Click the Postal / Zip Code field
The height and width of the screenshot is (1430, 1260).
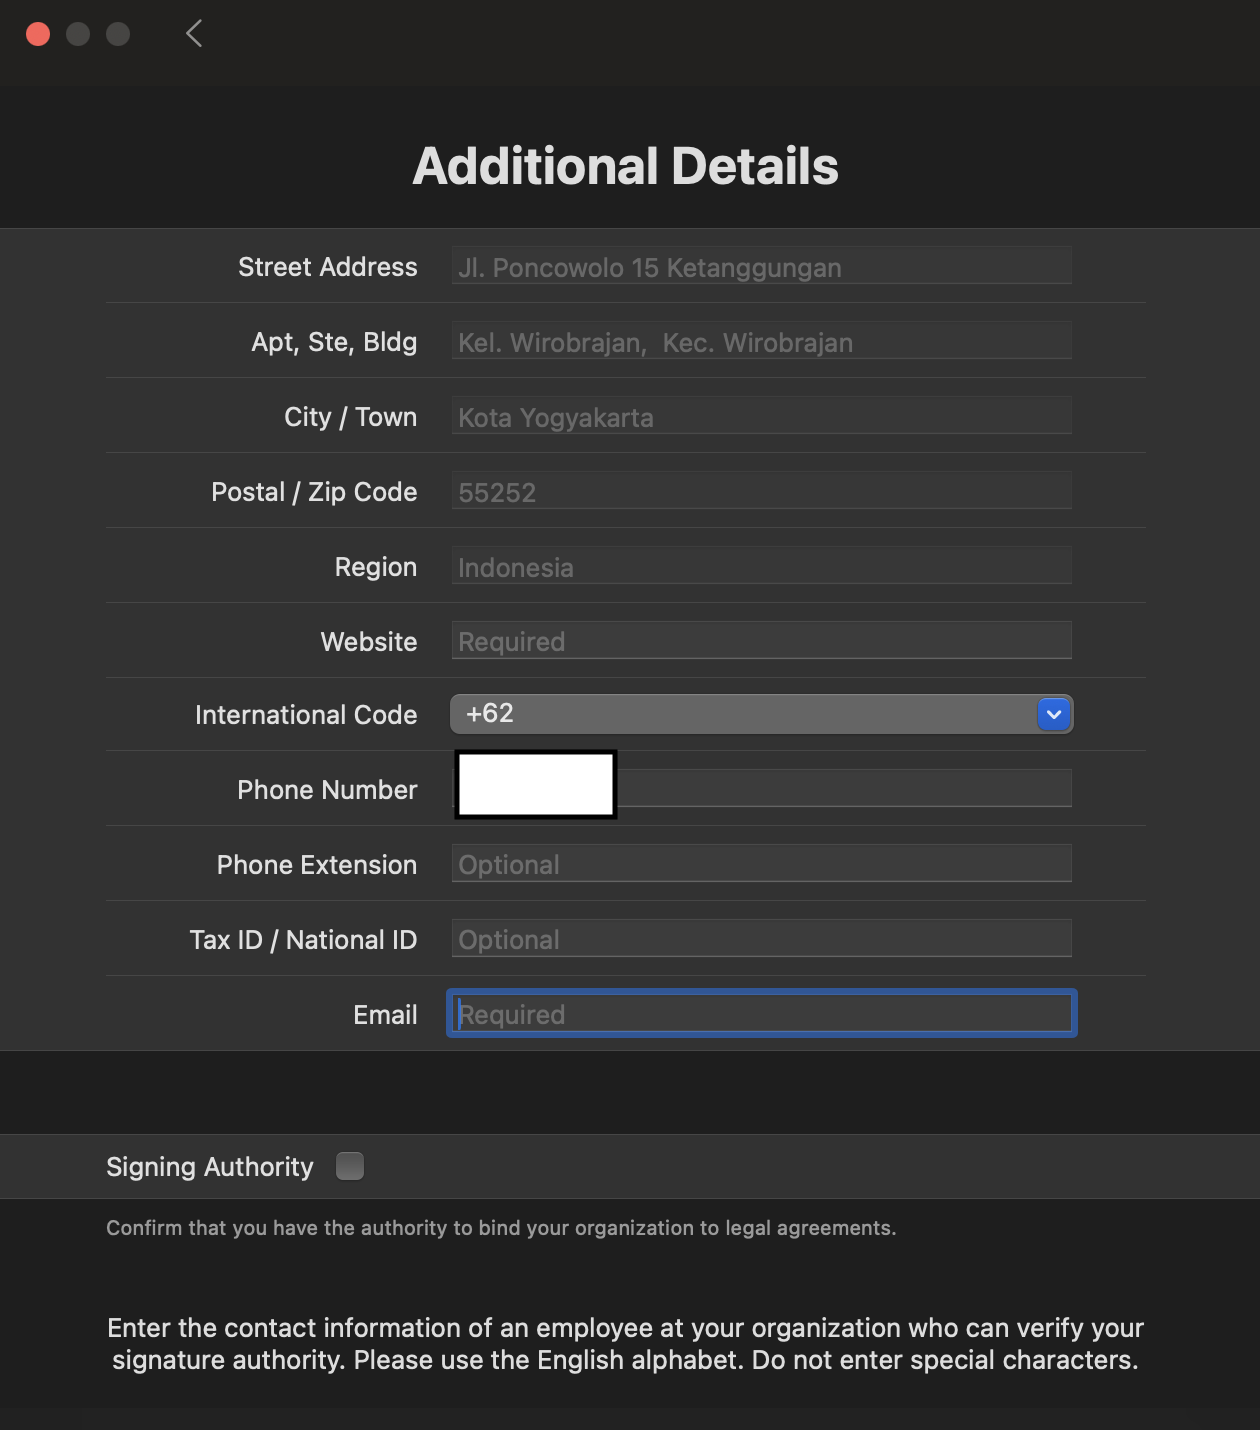pos(761,491)
